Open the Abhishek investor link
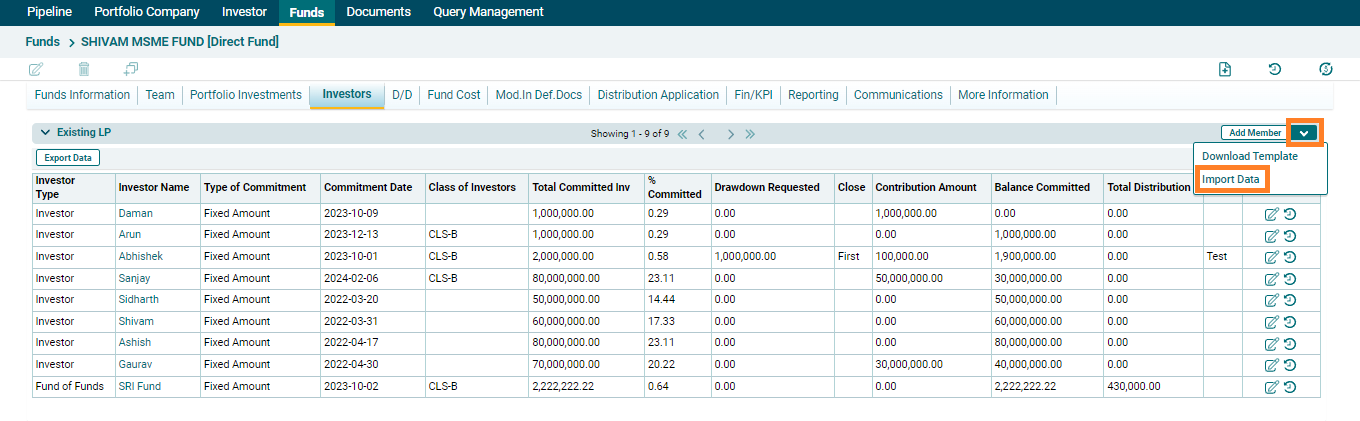The image size is (1360, 421). click(140, 257)
